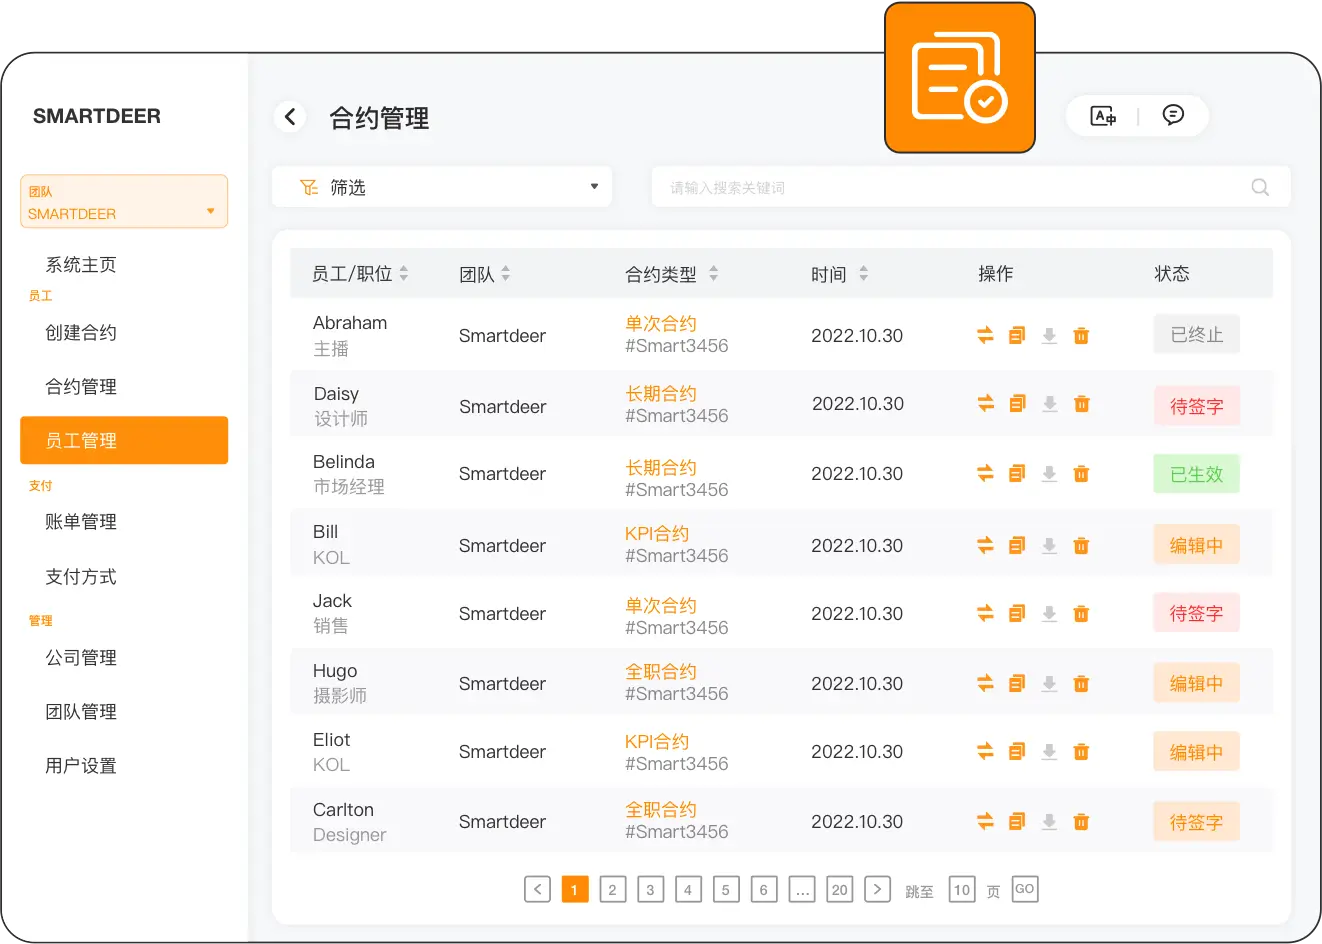Screen dimensions: 1322x944
Task: Toggle sorting on 员工/职位 column
Action: pos(404,272)
